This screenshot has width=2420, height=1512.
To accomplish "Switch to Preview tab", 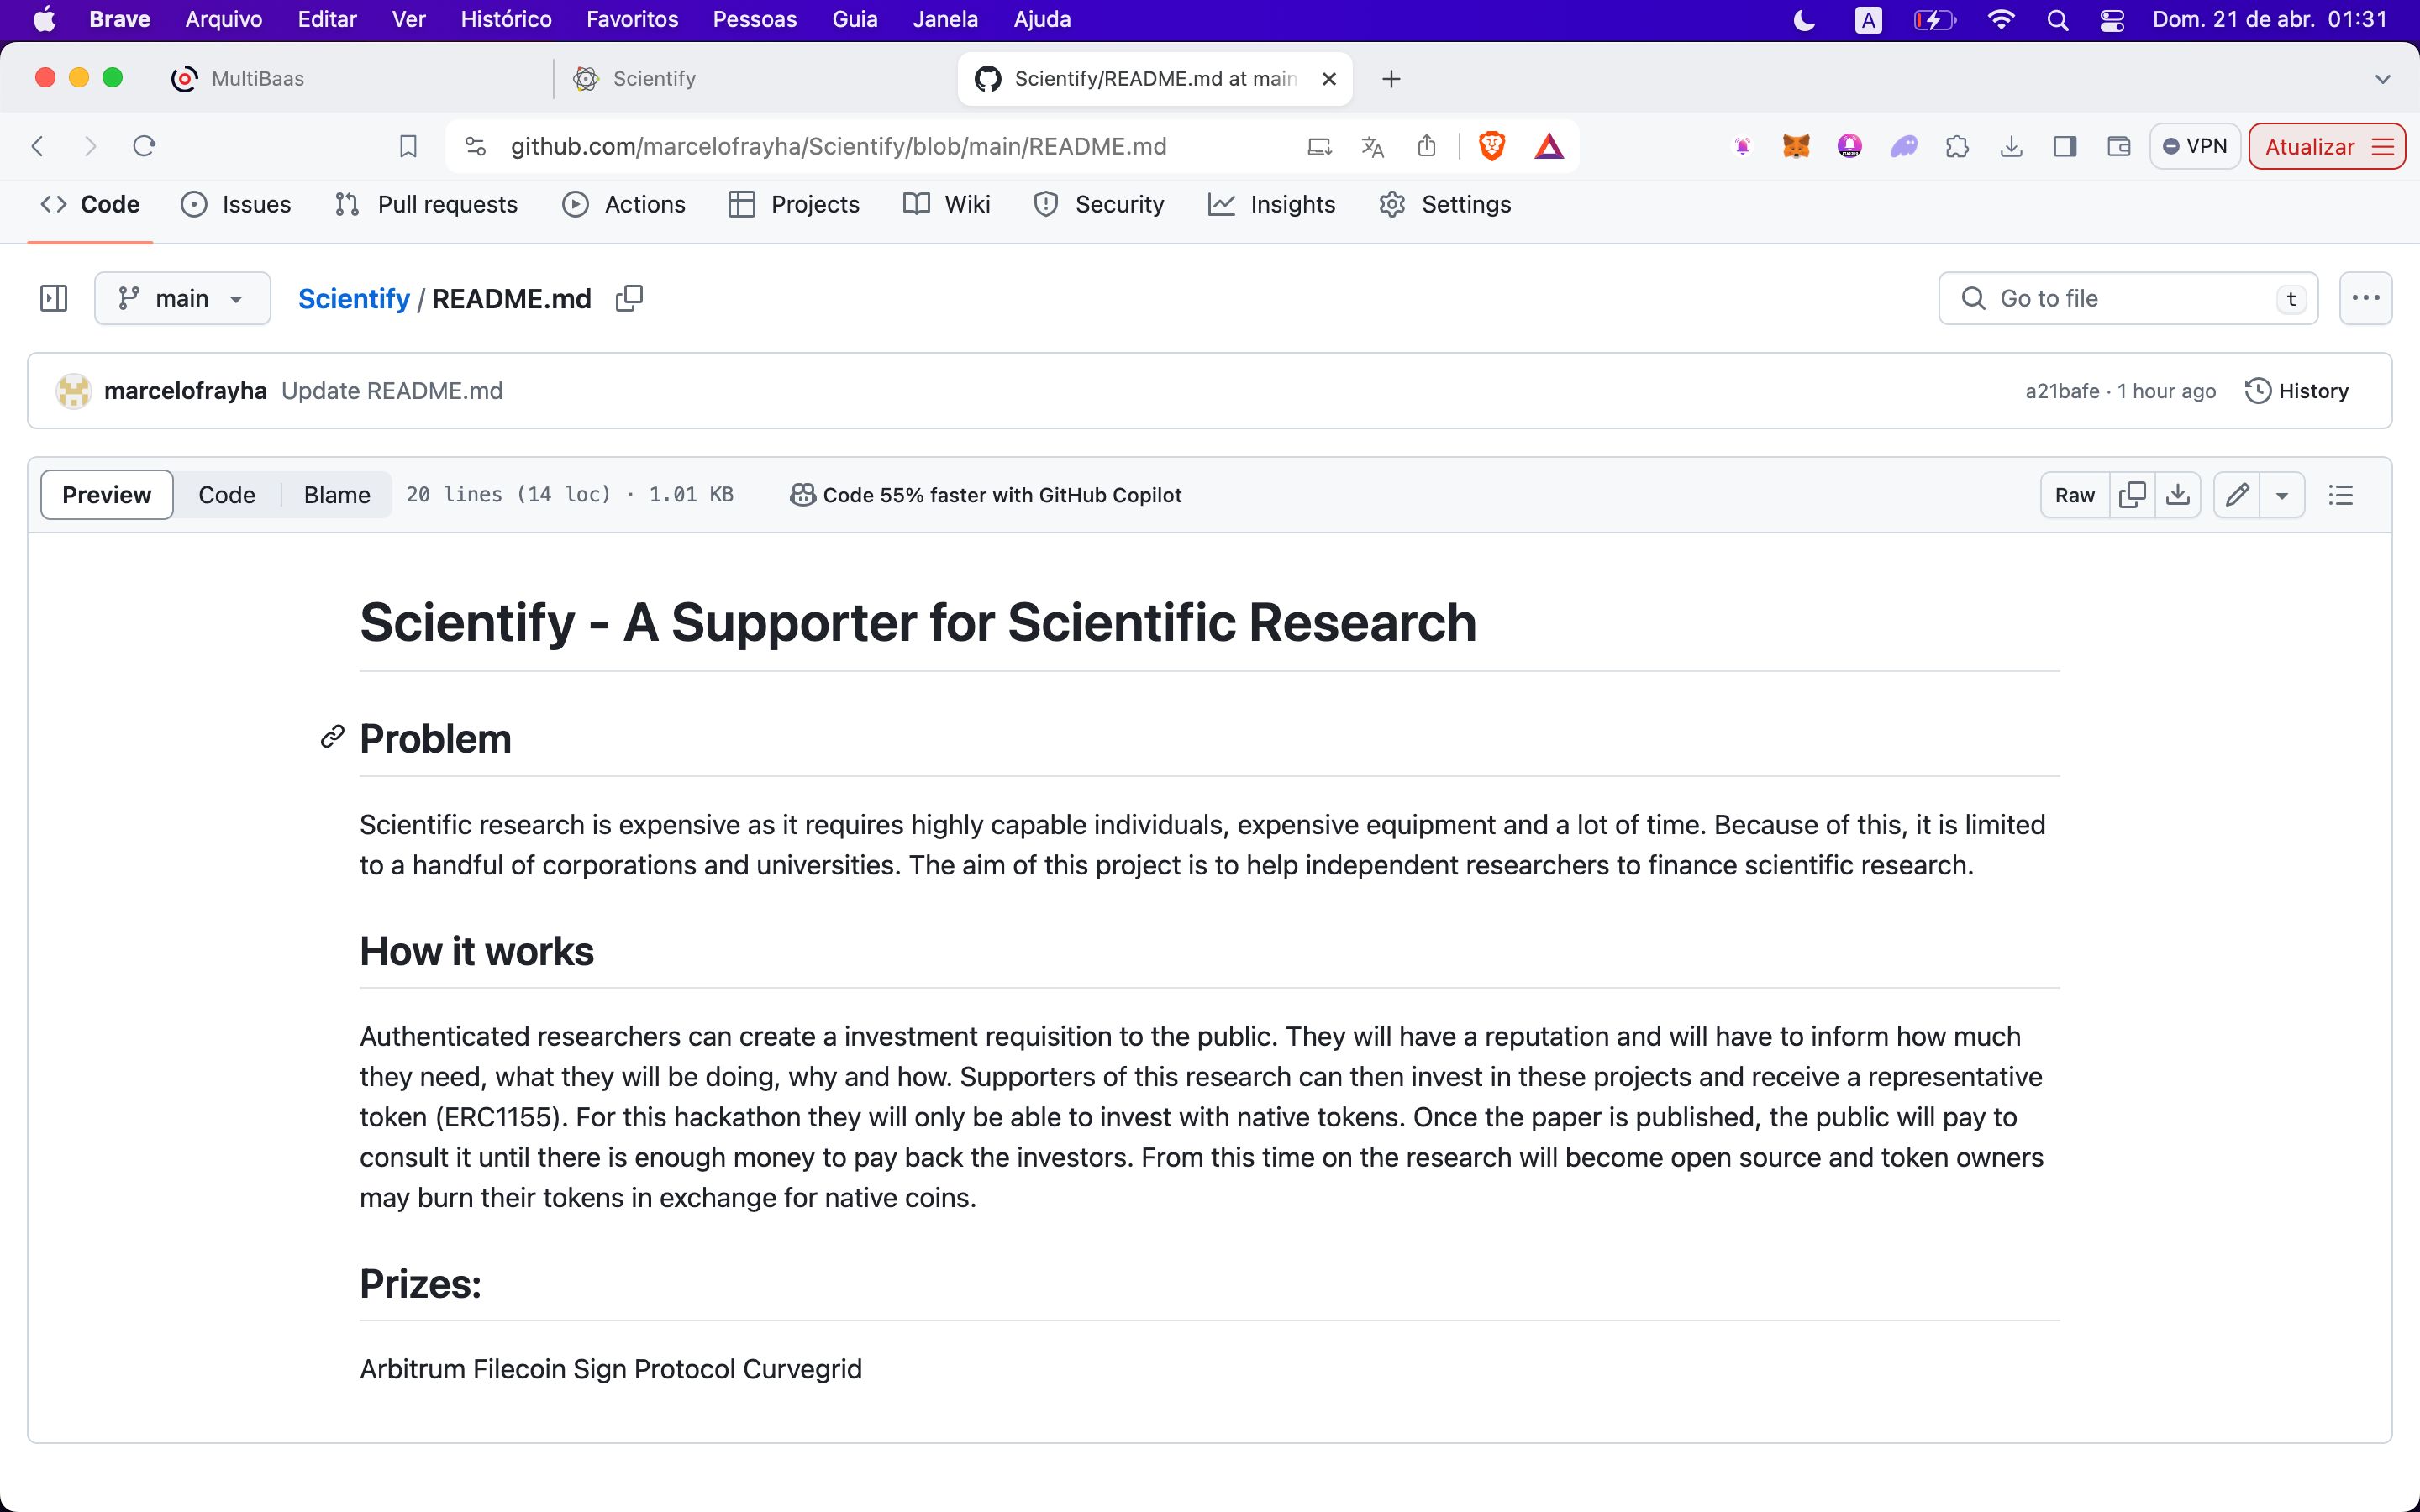I will pyautogui.click(x=104, y=493).
